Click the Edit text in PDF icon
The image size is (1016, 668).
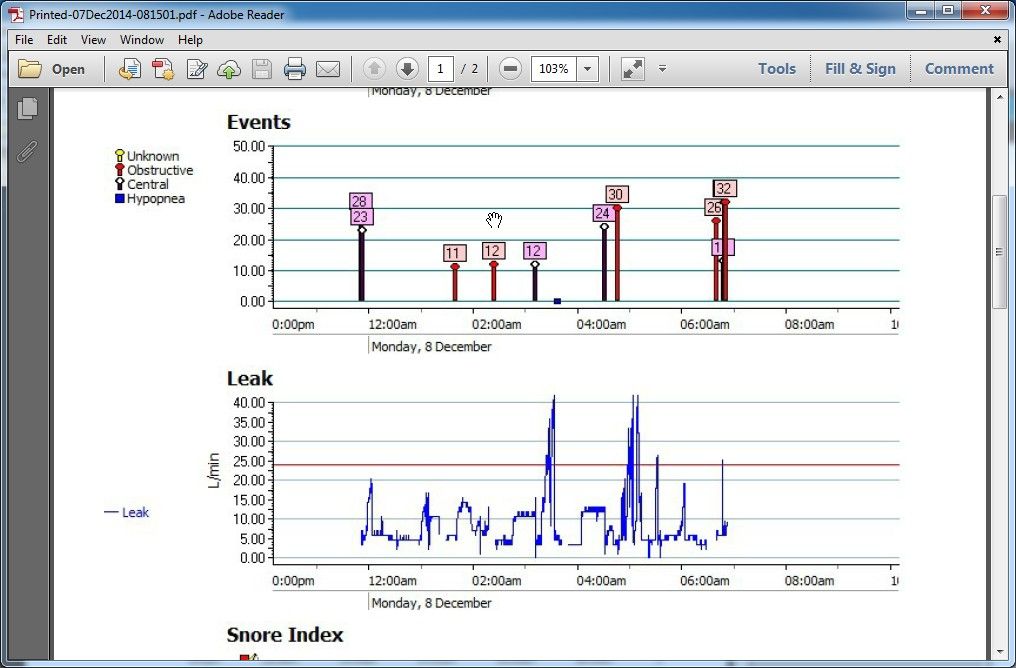coord(196,69)
